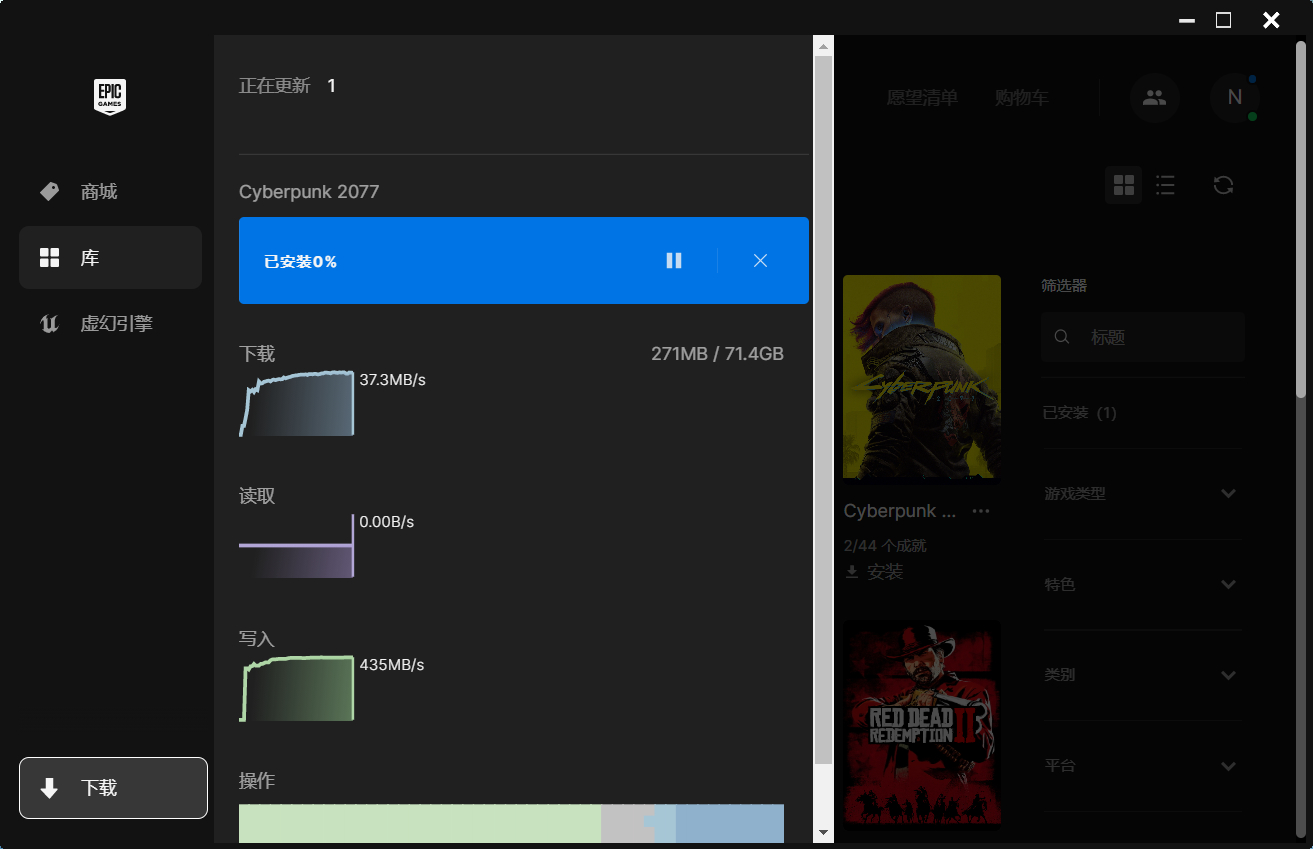This screenshot has height=849, width=1313.
Task: Click the download arrow icon beside 安装
Action: coord(852,572)
